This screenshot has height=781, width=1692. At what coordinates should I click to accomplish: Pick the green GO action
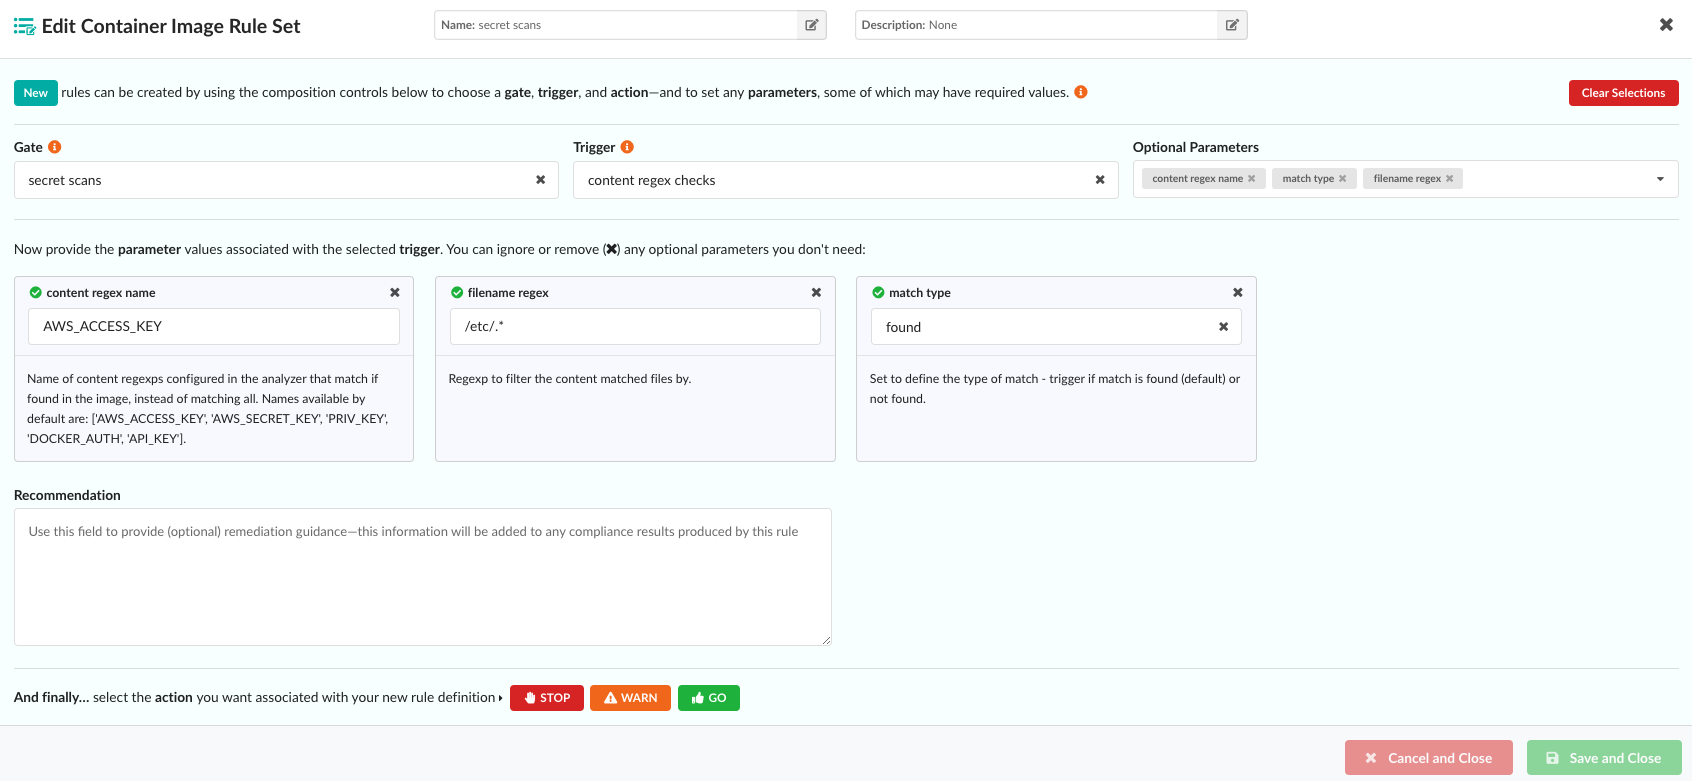pyautogui.click(x=708, y=698)
